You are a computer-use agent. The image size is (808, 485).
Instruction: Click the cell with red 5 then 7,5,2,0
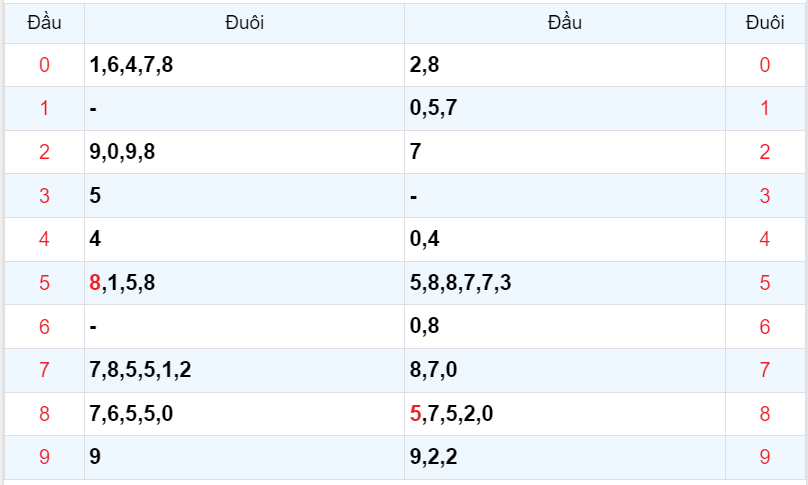pos(452,413)
